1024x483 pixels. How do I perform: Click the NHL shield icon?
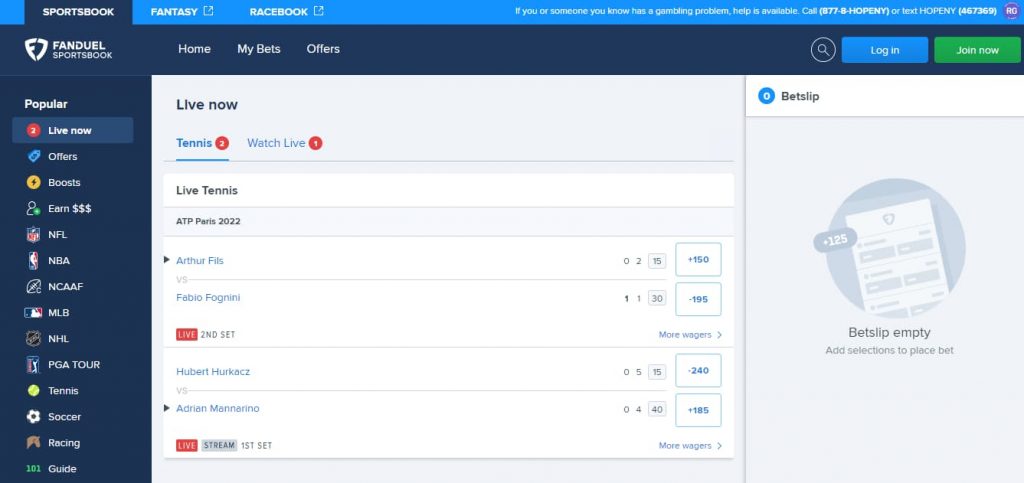(33, 339)
